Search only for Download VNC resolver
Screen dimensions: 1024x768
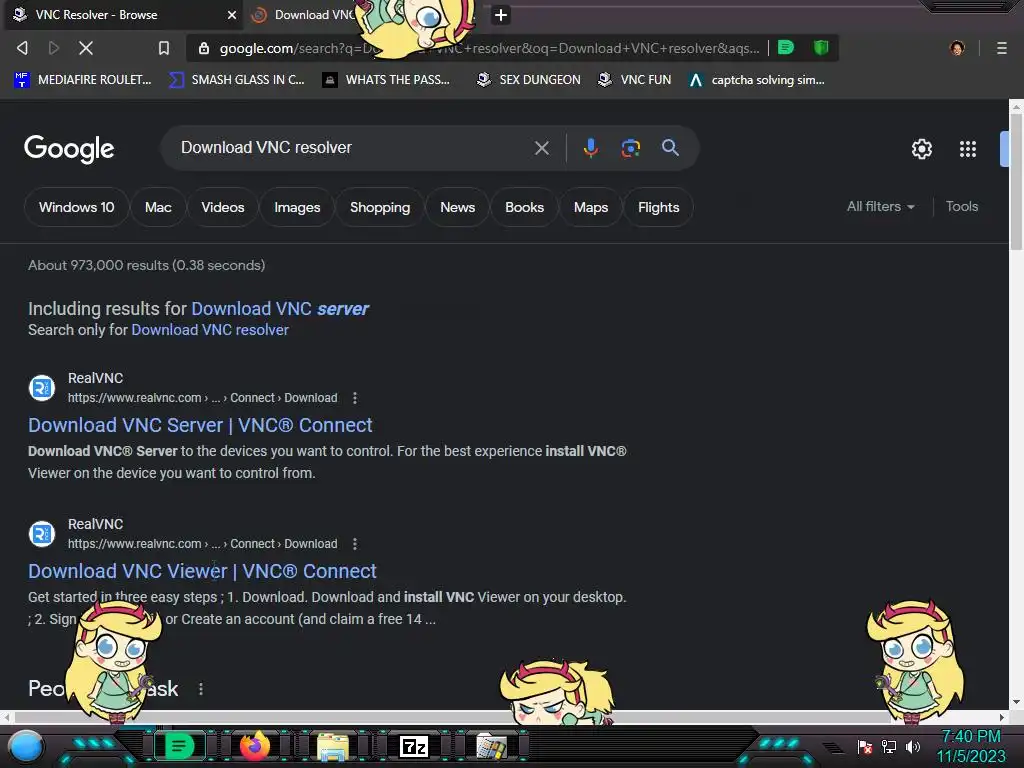[210, 330]
